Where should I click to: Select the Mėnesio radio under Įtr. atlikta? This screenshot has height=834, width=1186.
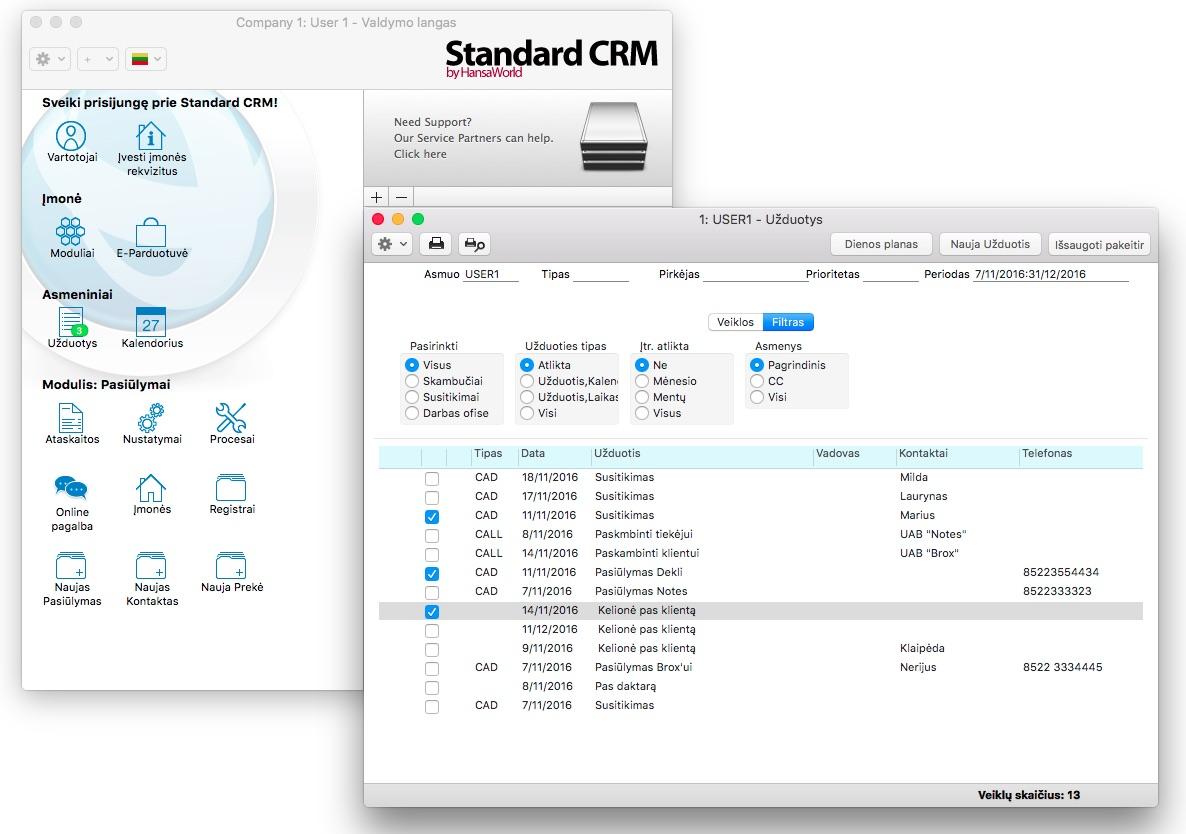642,381
